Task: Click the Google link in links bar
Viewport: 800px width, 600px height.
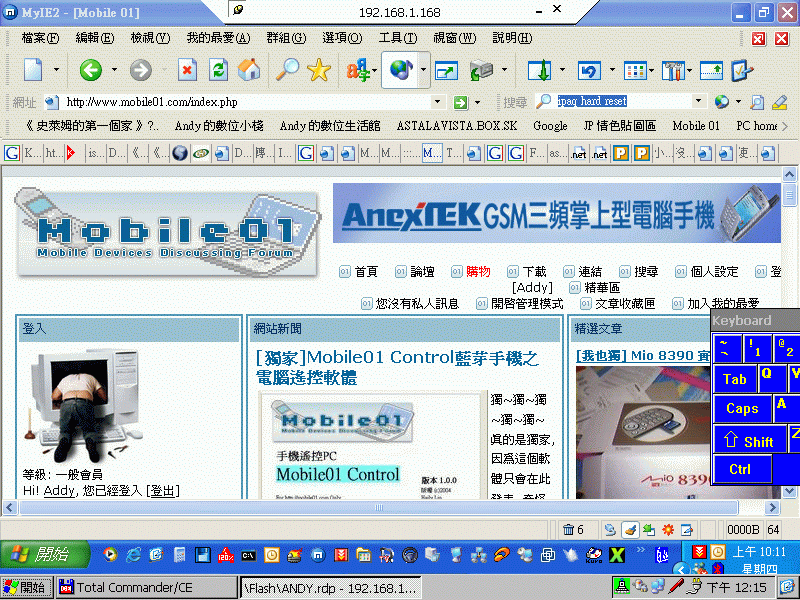Action: click(x=550, y=126)
